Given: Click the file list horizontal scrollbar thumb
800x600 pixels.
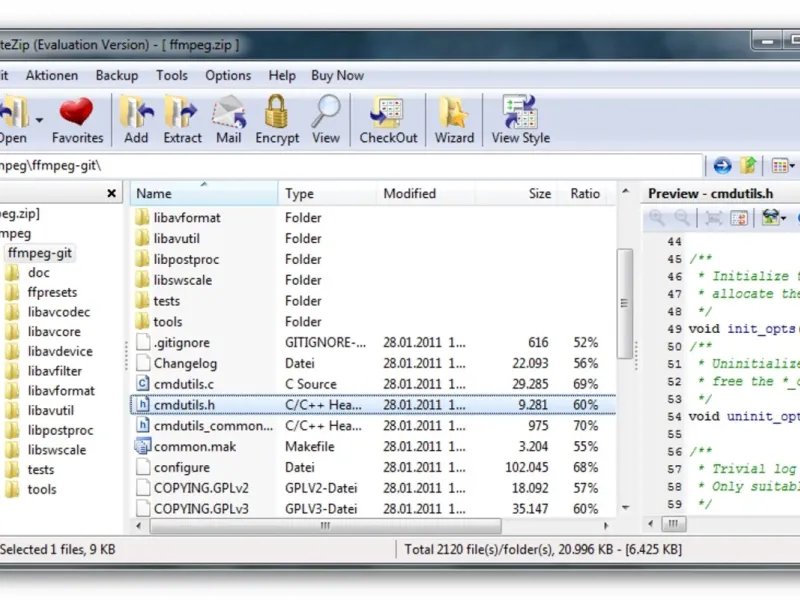Looking at the screenshot, I should 326,526.
